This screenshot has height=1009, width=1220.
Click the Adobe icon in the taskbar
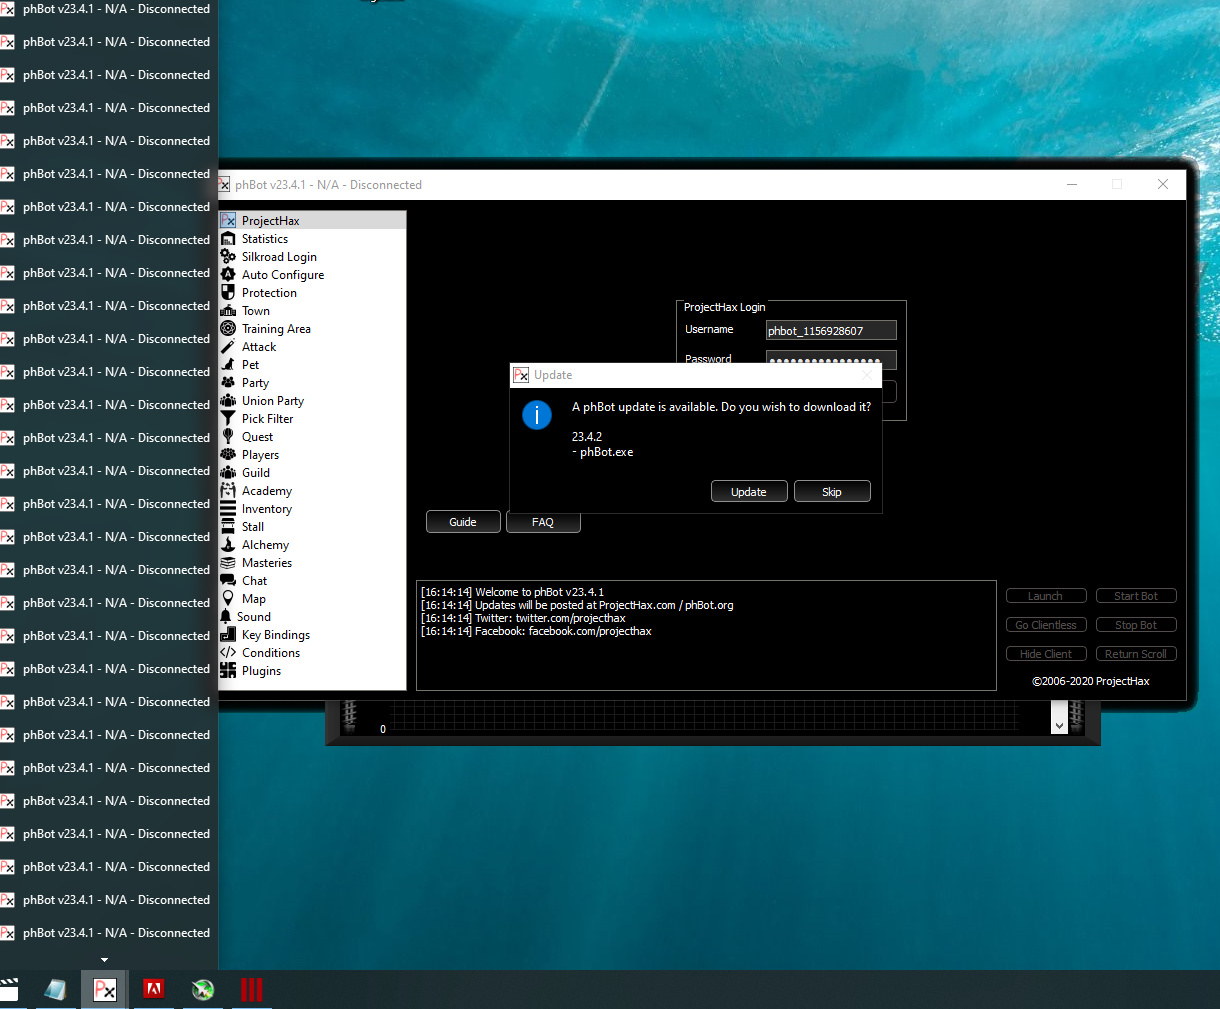(x=153, y=989)
